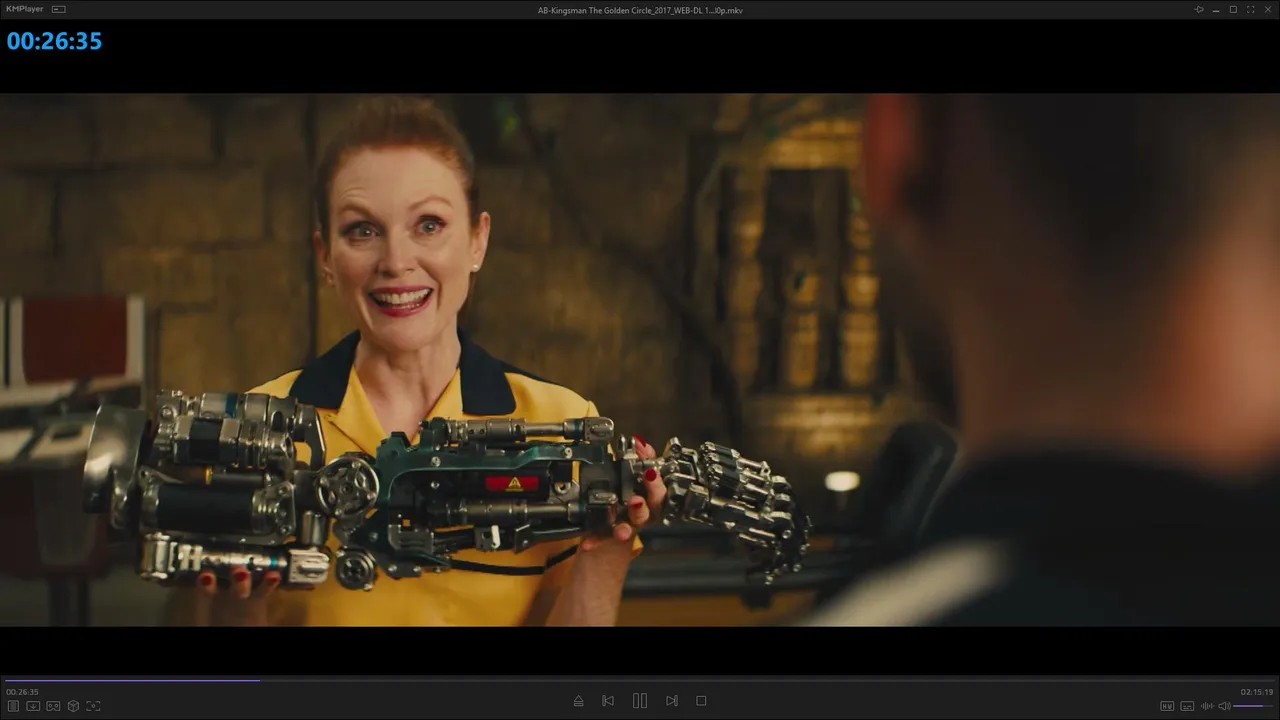Skip to the previous track
Screen dimensions: 1280x720
(x=608, y=701)
